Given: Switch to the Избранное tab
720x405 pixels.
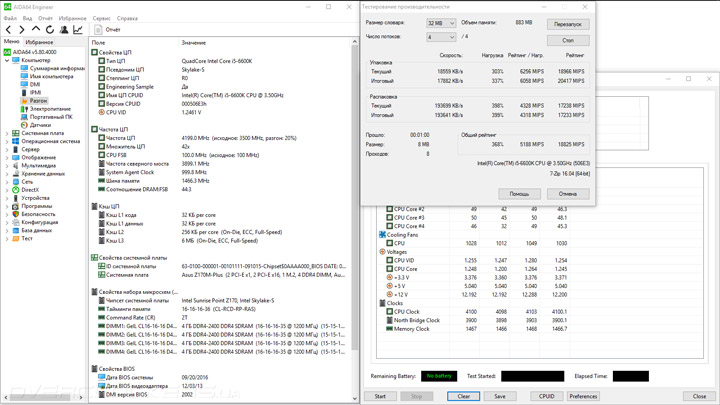Looking at the screenshot, I should 39,42.
